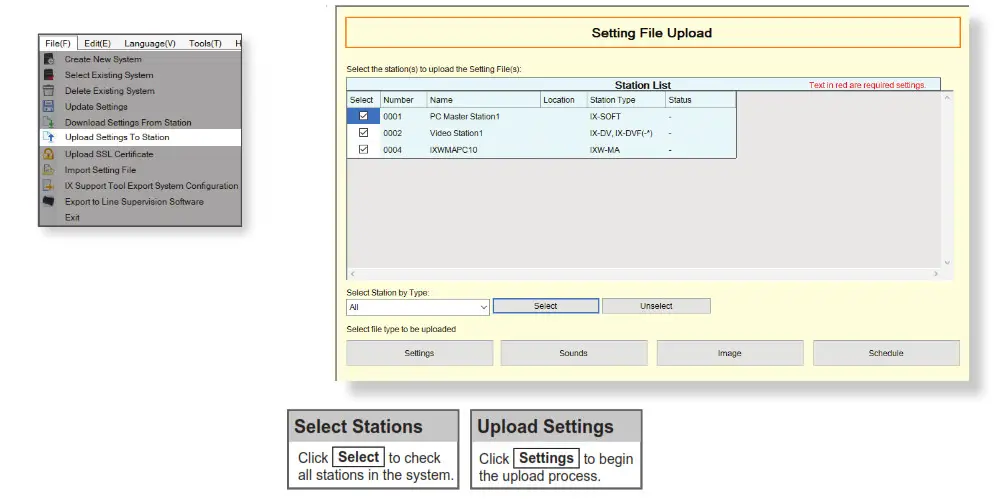Click the Update Settings save icon

[x=49, y=107]
